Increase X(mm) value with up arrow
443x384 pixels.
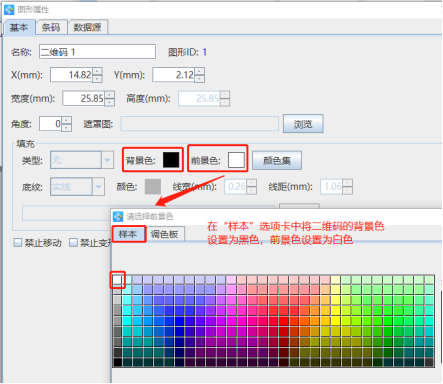tap(97, 71)
